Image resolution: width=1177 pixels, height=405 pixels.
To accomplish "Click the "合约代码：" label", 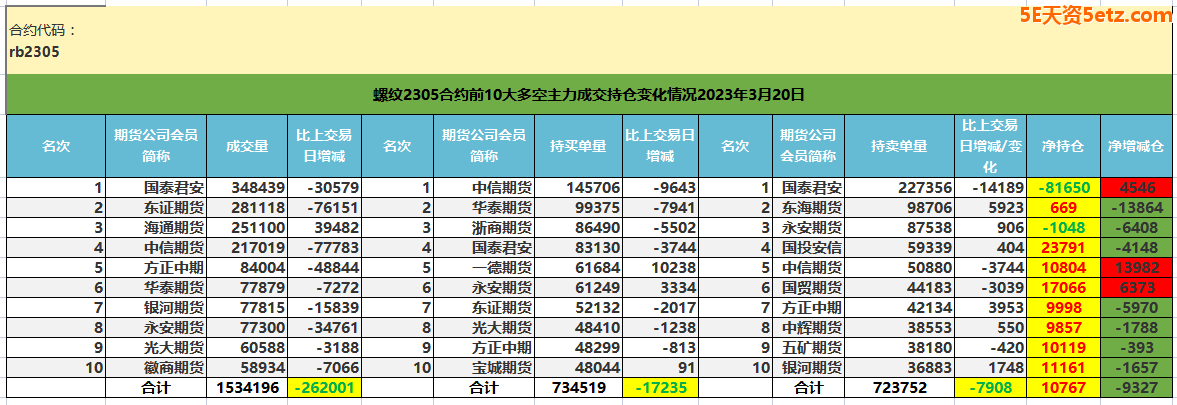I will (x=43, y=31).
